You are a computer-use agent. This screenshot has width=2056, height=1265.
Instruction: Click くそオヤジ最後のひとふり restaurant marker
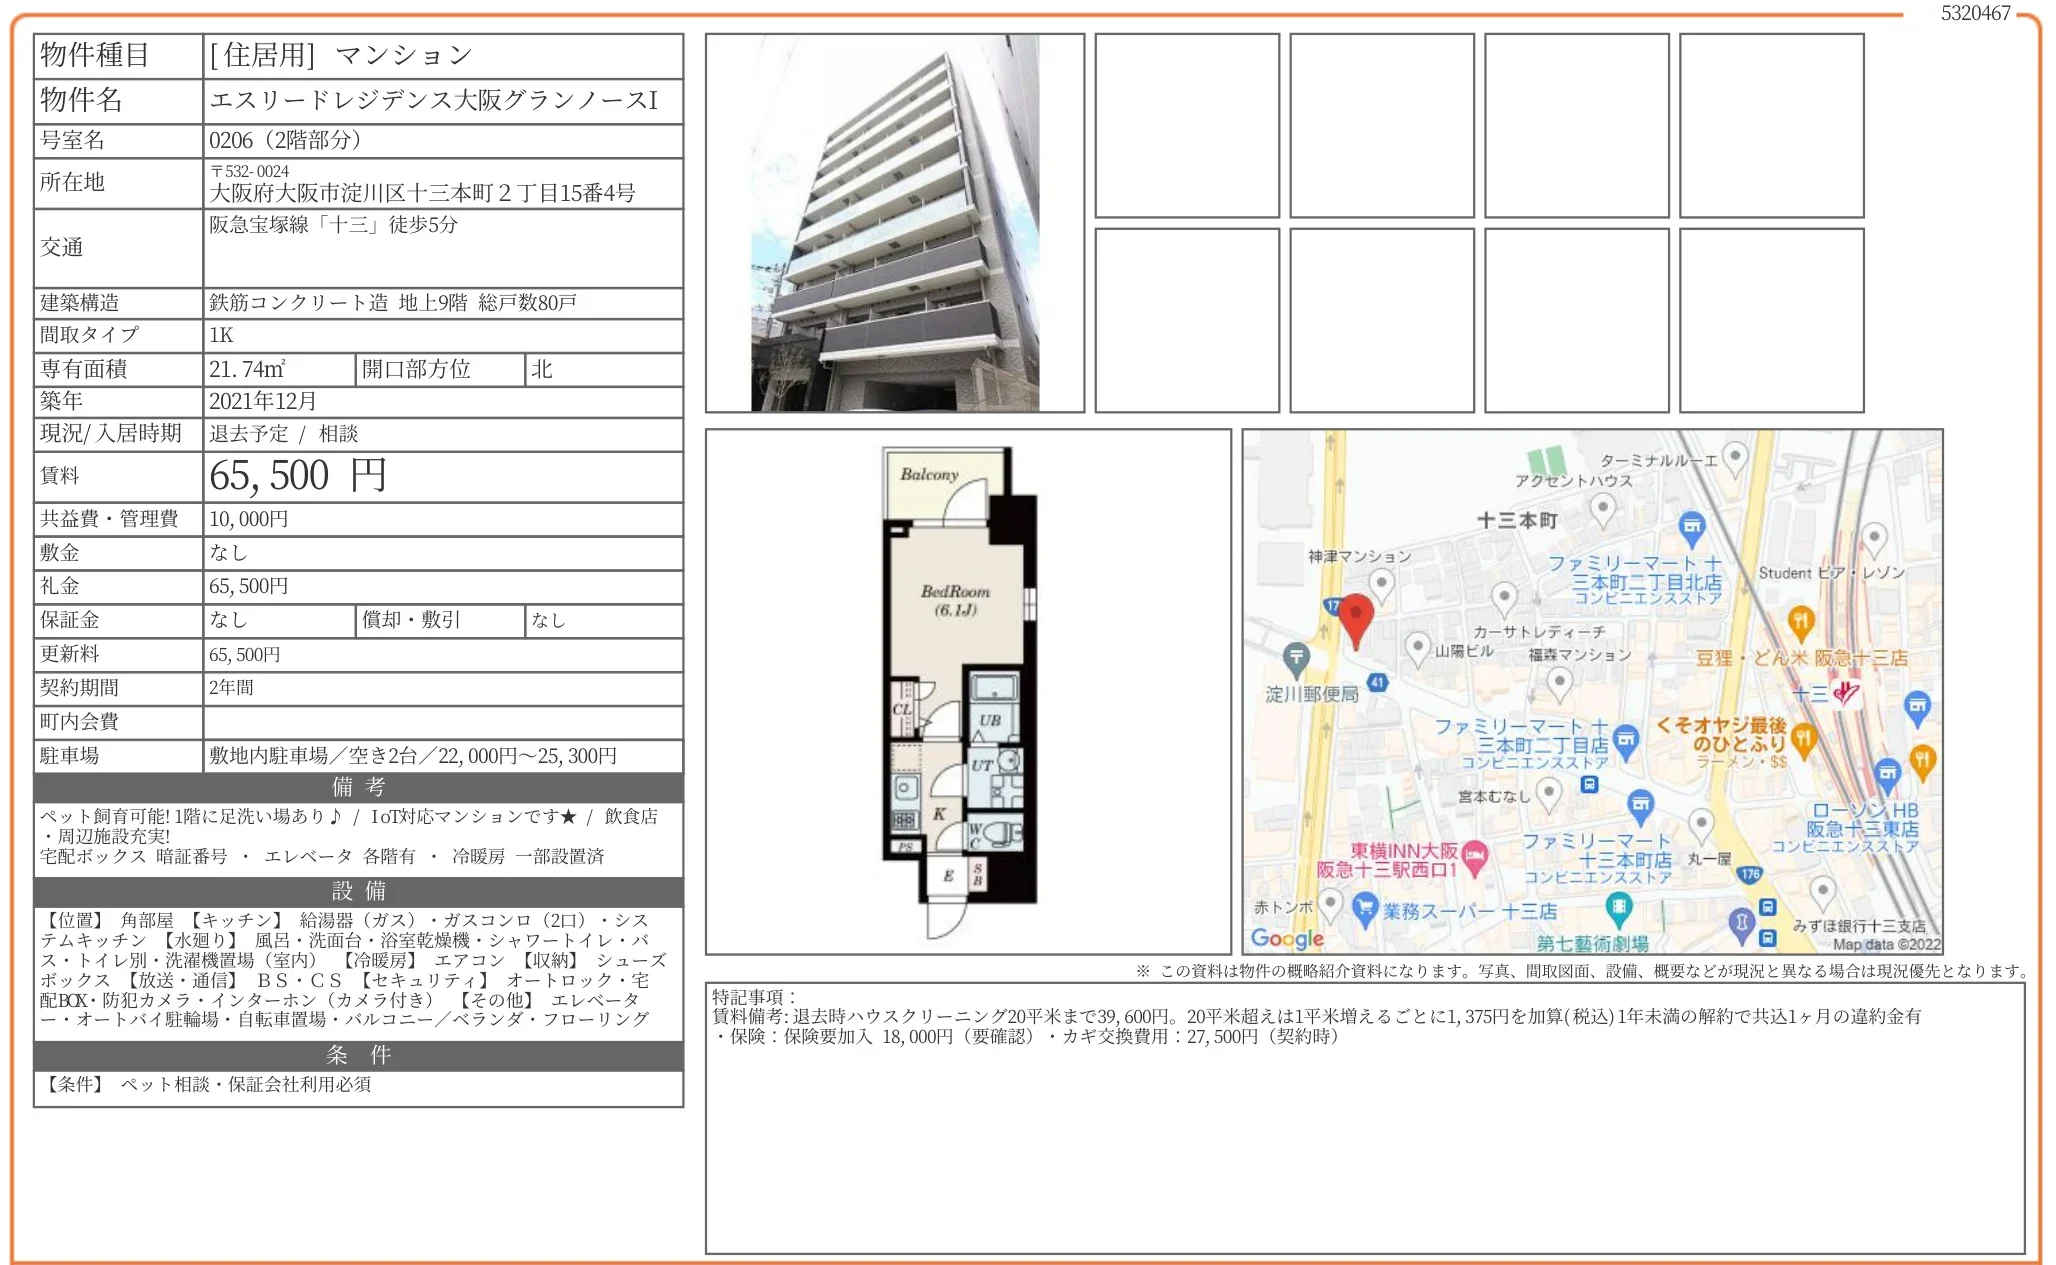pyautogui.click(x=1803, y=739)
